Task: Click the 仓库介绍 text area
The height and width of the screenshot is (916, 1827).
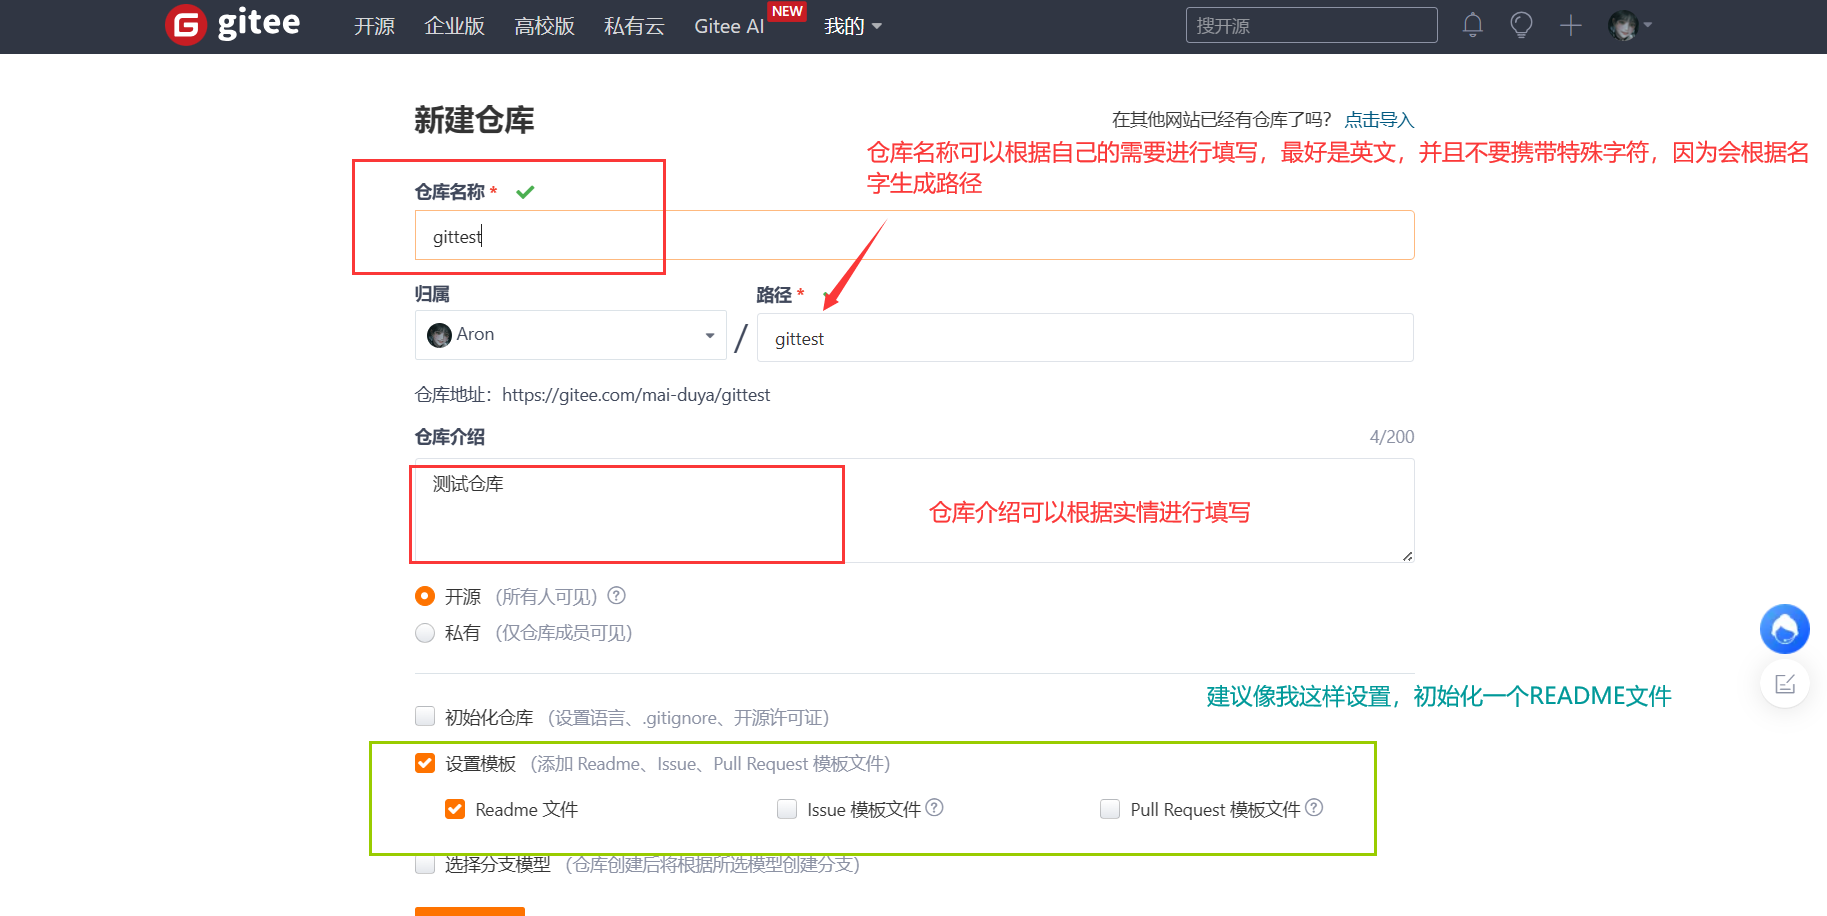Action: click(914, 510)
